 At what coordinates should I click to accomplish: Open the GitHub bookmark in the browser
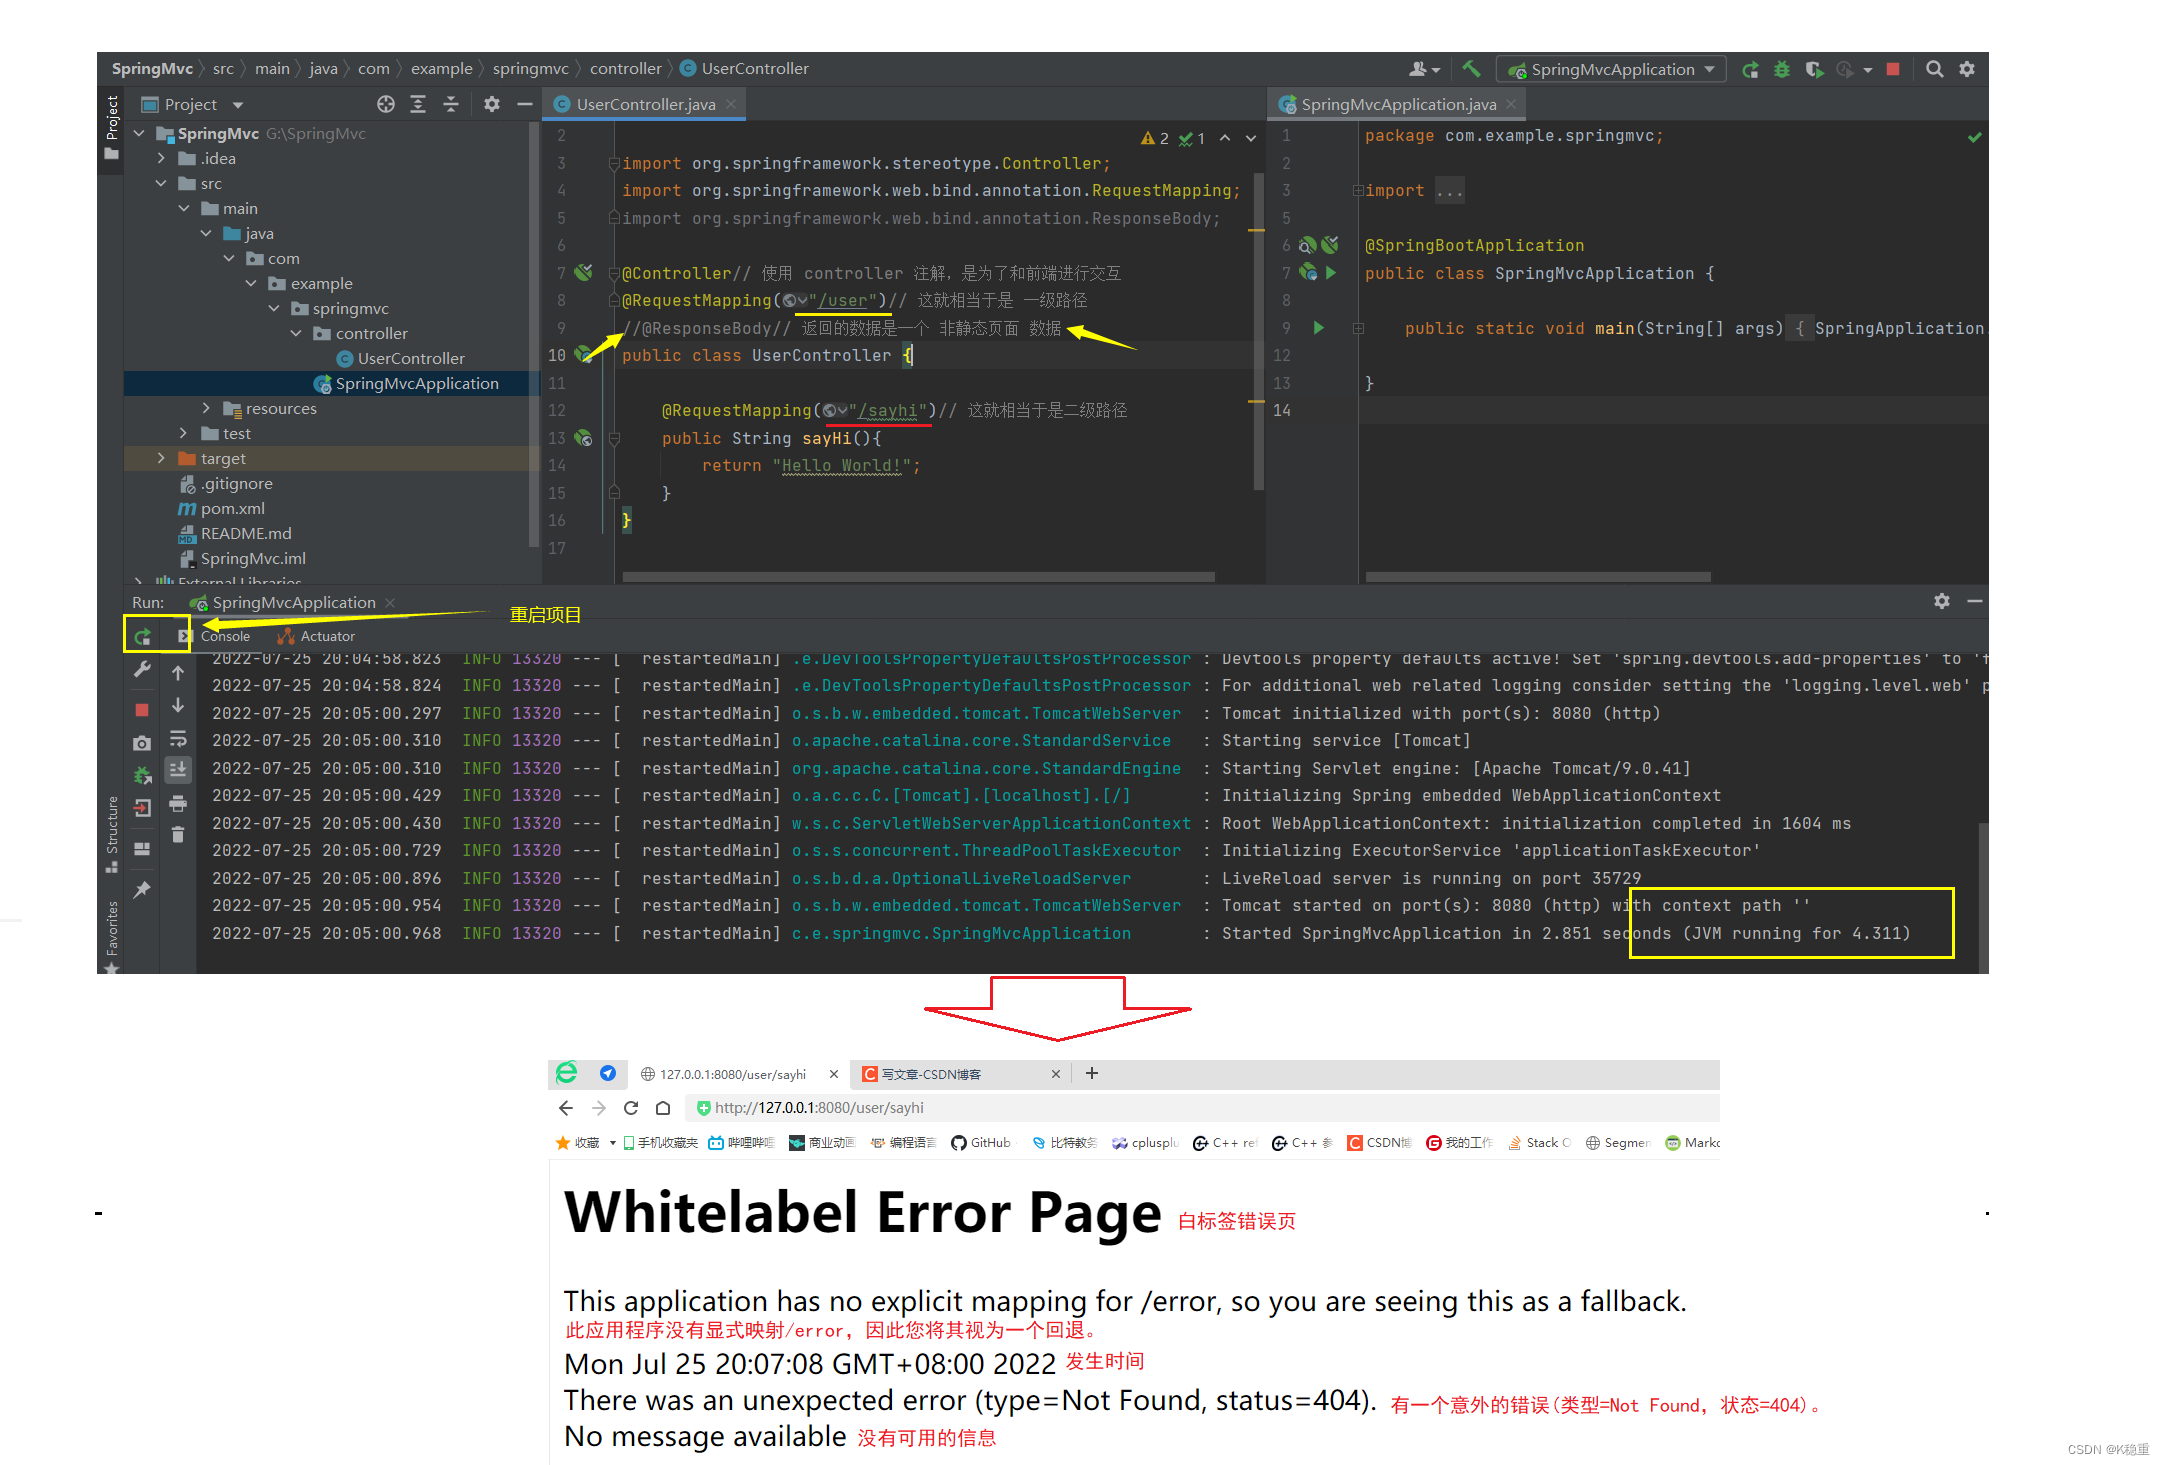pyautogui.click(x=981, y=1142)
